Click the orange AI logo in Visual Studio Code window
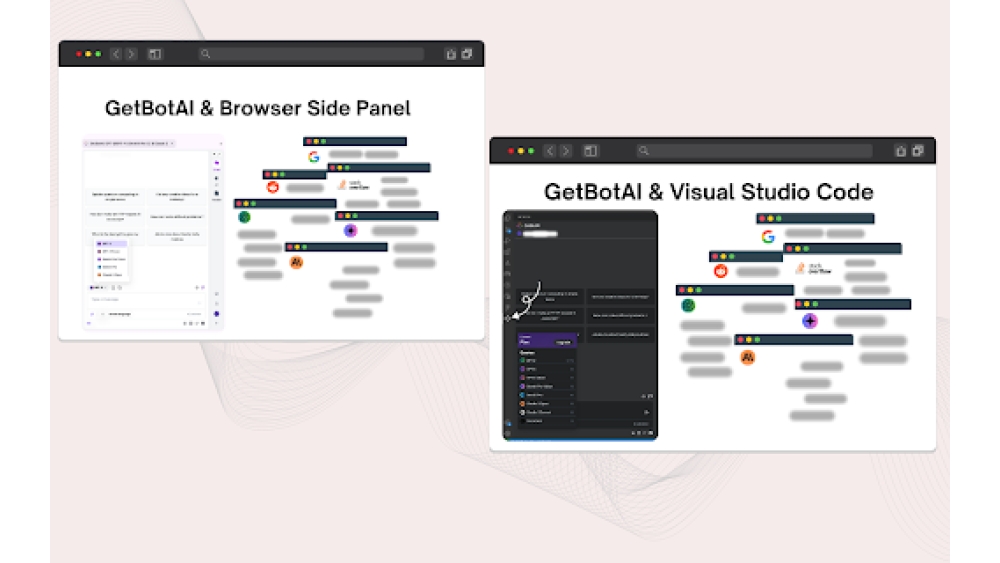This screenshot has height=563, width=1000. point(747,358)
